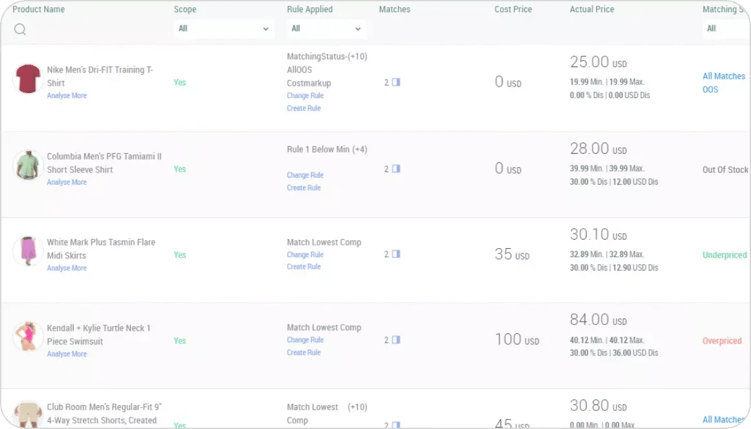
Task: Click Analyse More under Nike Dri-FIT Training T-Shirt
Action: click(67, 96)
